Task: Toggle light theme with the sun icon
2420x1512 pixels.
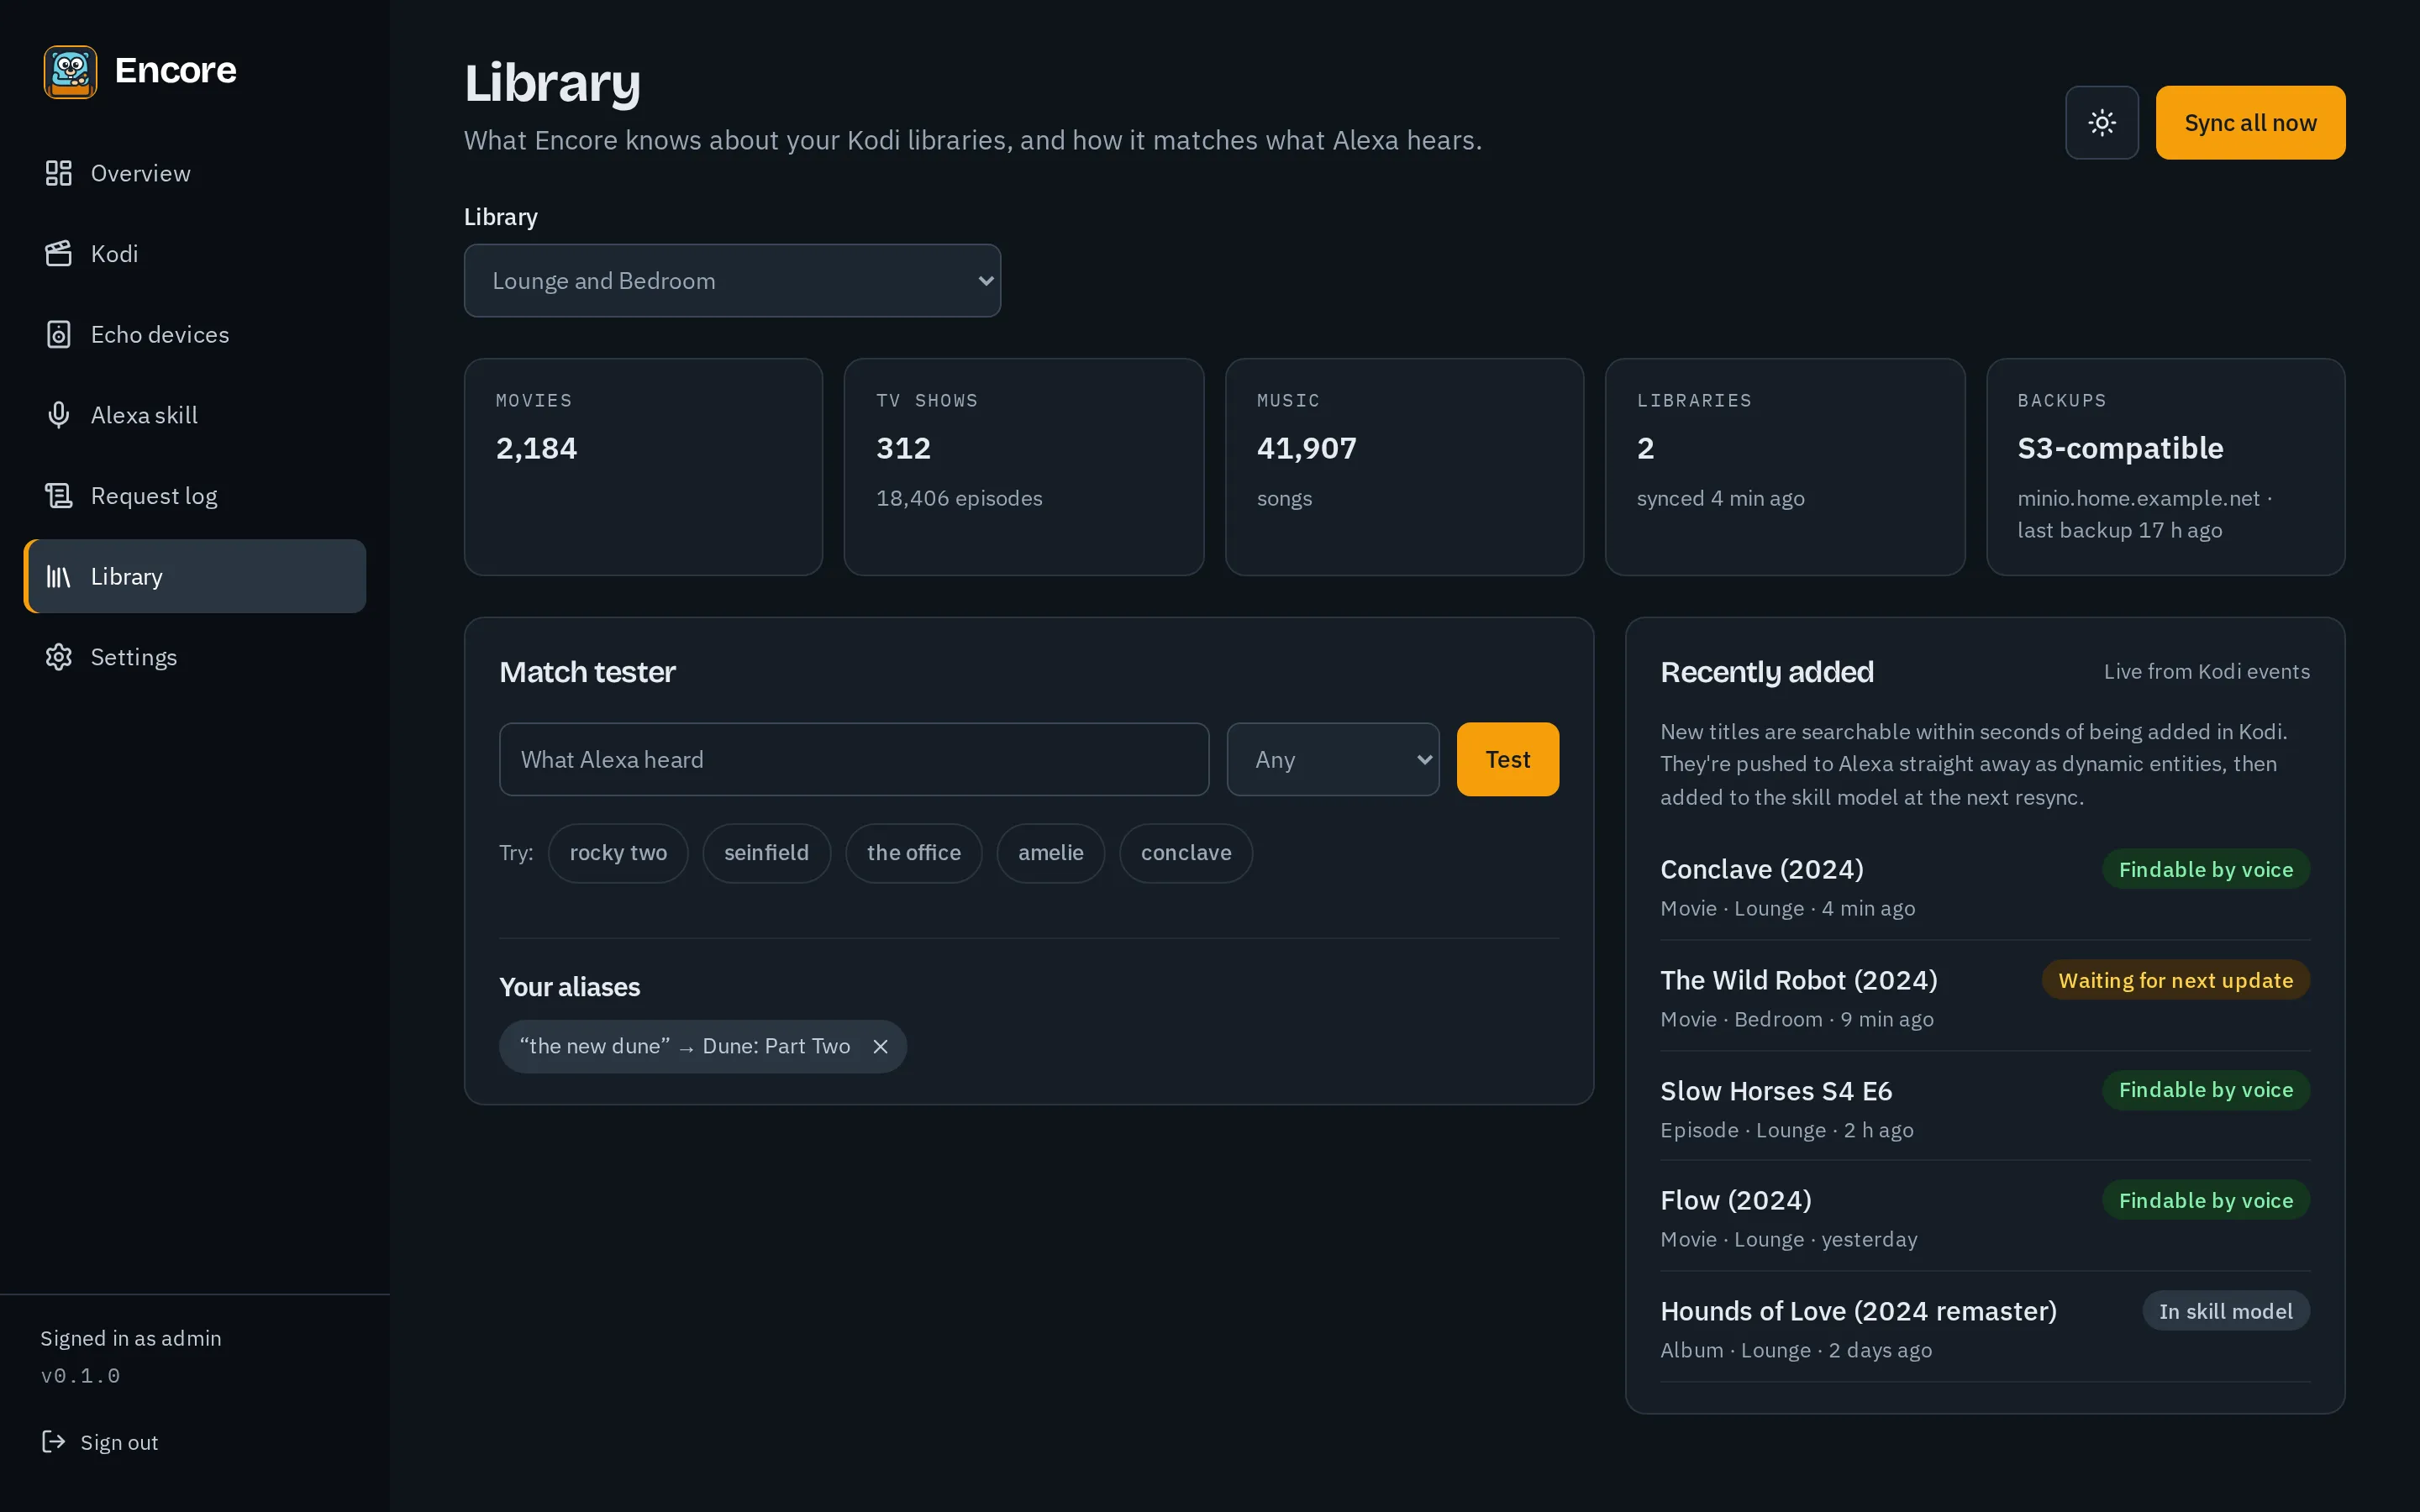Action: (2102, 123)
